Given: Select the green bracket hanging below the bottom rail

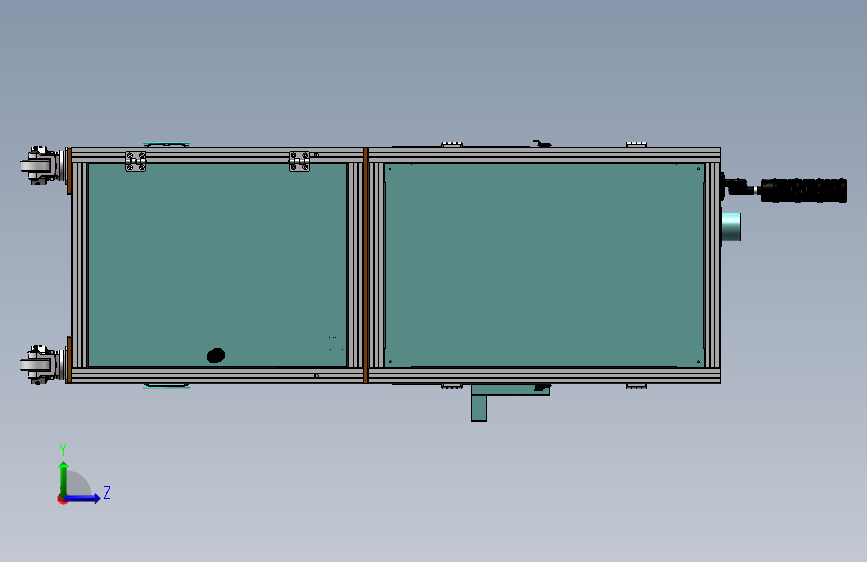Looking at the screenshot, I should coord(479,403).
